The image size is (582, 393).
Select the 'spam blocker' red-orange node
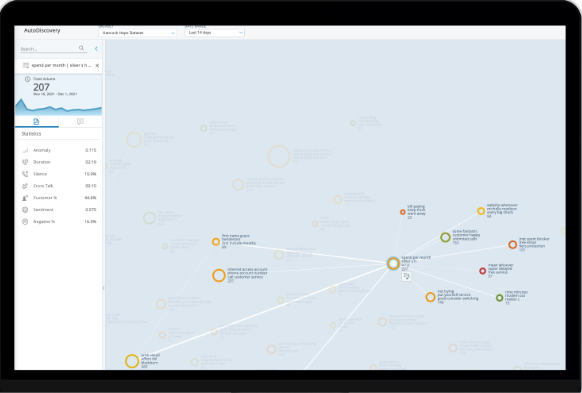pos(513,245)
